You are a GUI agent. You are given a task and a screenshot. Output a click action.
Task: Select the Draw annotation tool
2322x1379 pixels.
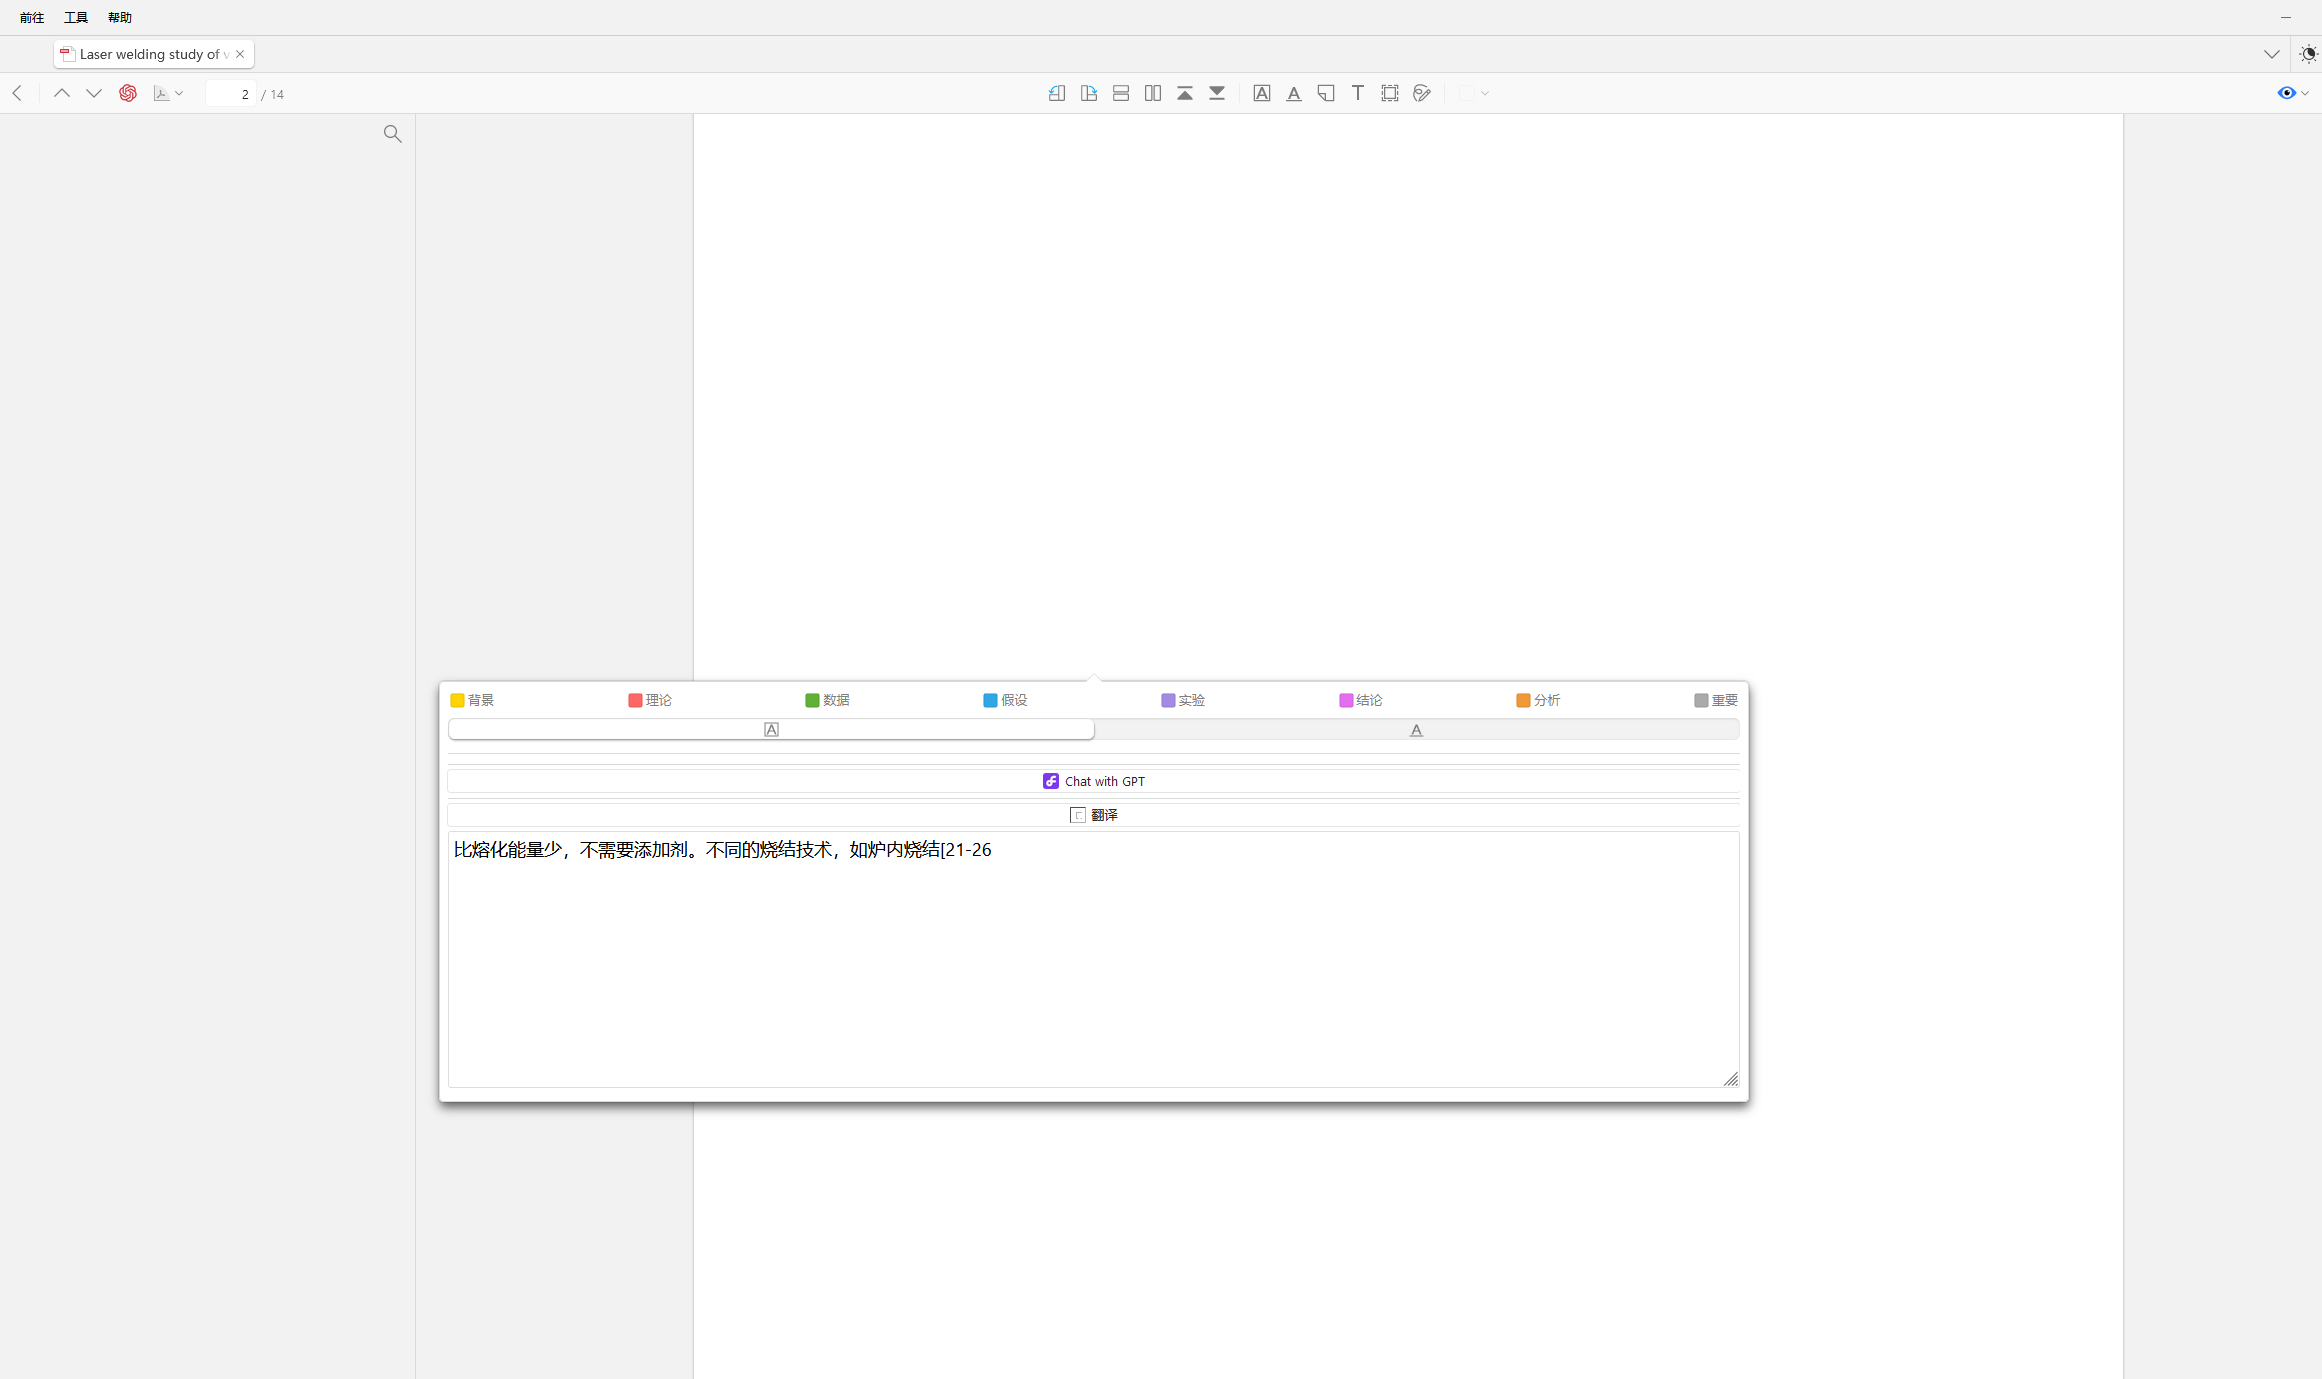click(1422, 93)
